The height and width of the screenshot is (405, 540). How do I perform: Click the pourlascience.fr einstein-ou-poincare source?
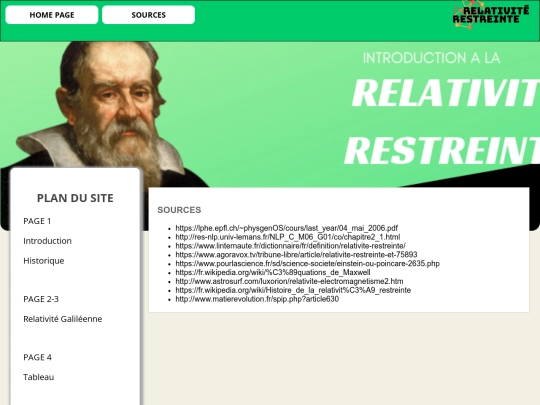pyautogui.click(x=308, y=263)
